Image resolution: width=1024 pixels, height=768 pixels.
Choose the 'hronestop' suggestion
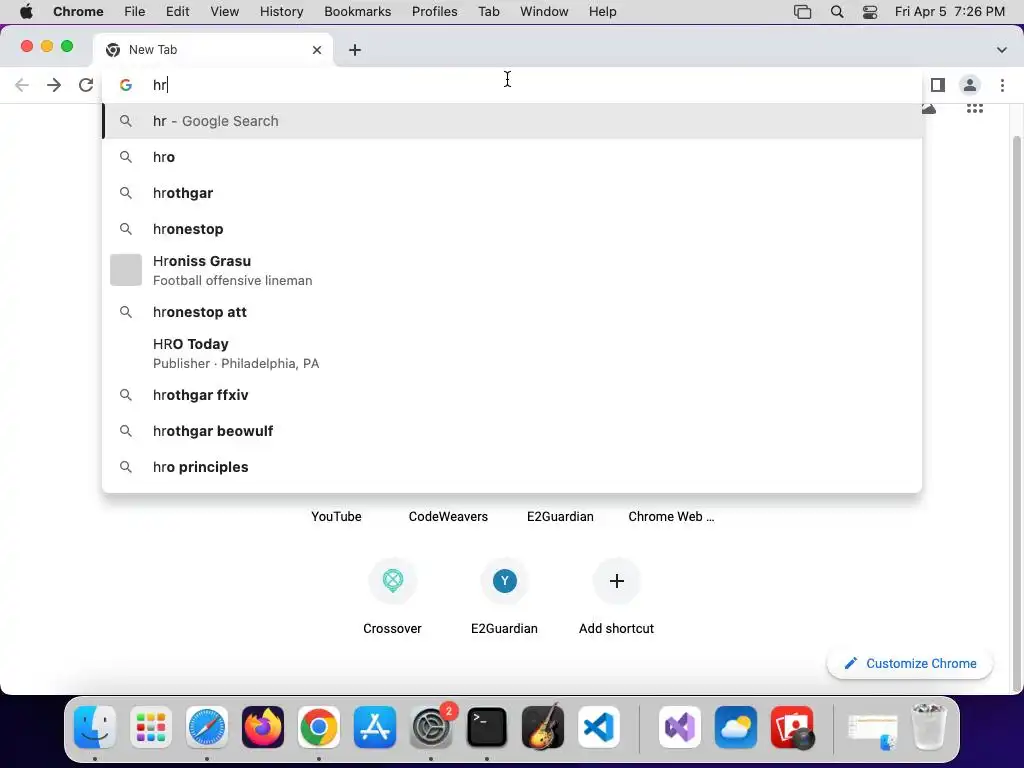[512, 229]
